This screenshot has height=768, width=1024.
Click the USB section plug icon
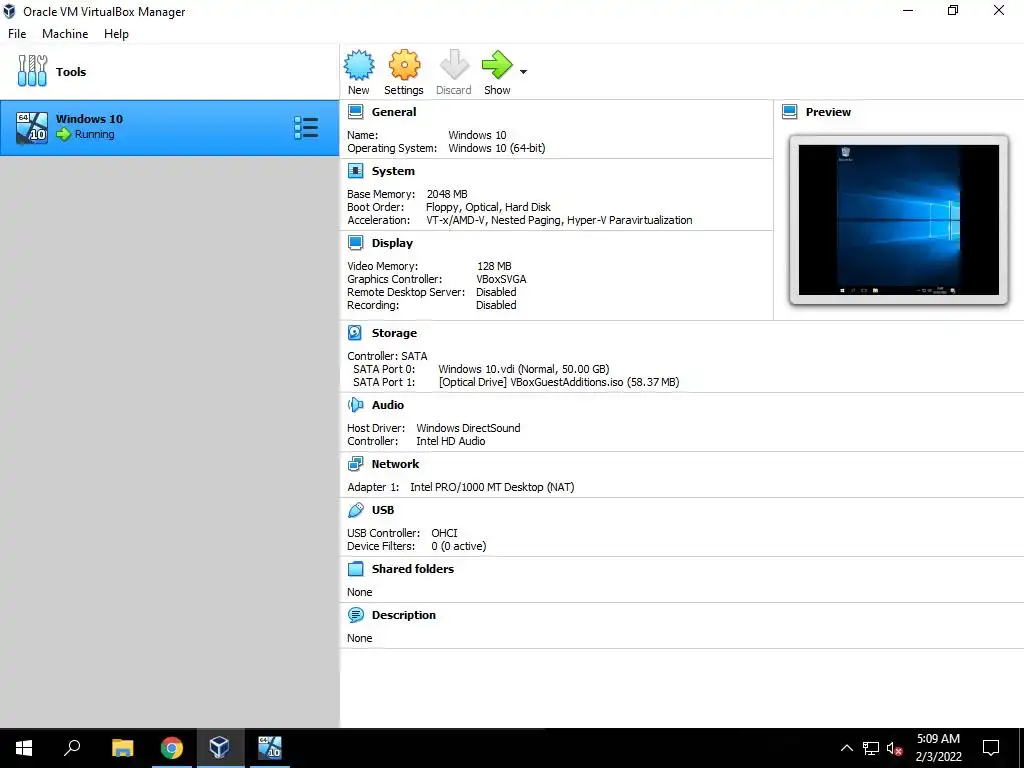pos(355,510)
